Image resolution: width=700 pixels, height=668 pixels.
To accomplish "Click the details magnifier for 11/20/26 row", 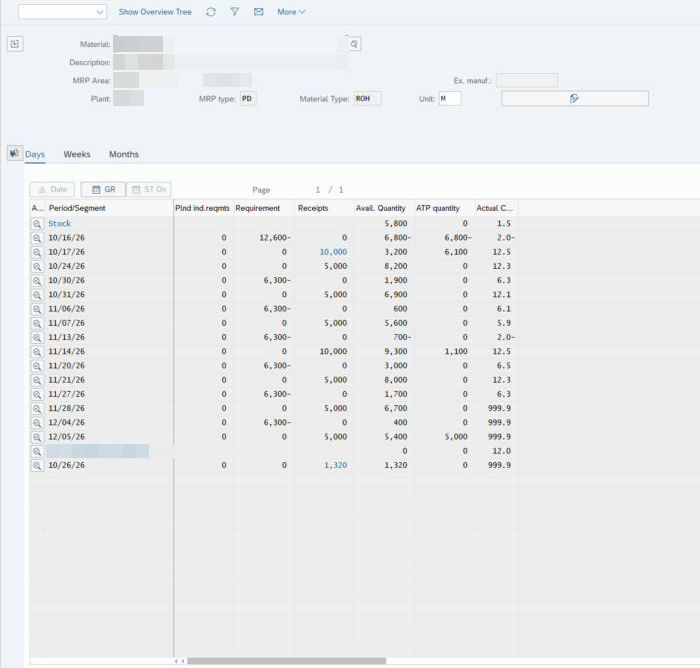I will point(37,366).
